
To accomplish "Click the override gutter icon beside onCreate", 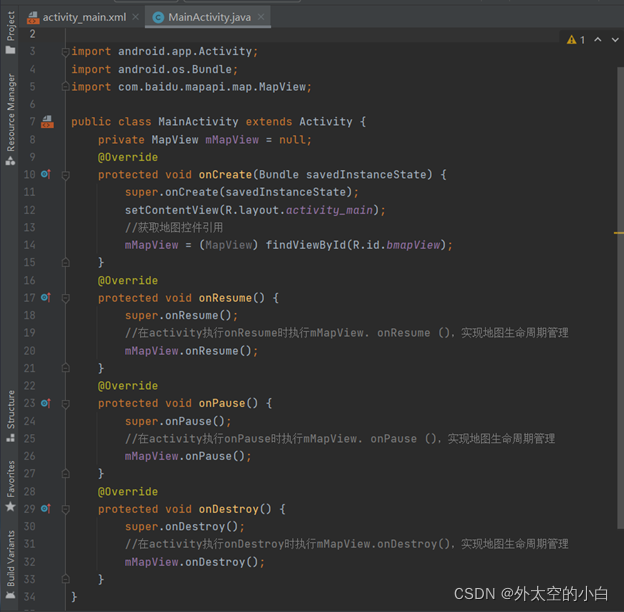I will (46, 174).
